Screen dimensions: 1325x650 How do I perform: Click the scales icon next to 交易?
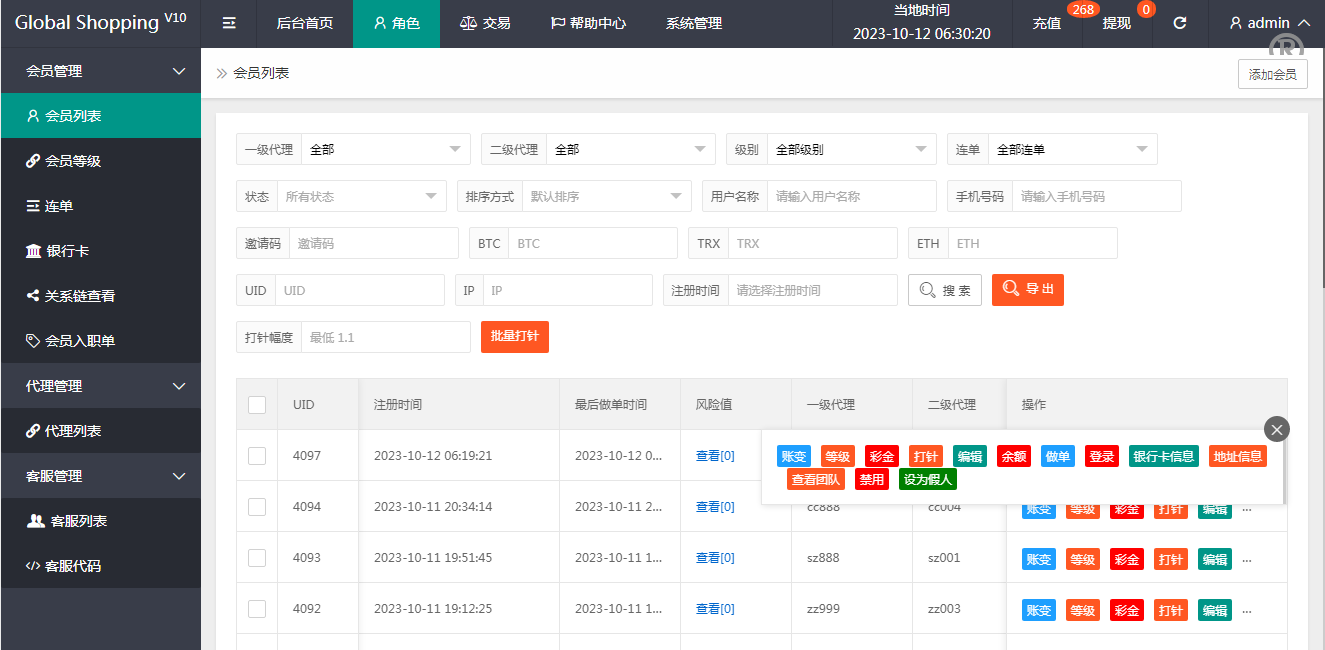click(466, 22)
